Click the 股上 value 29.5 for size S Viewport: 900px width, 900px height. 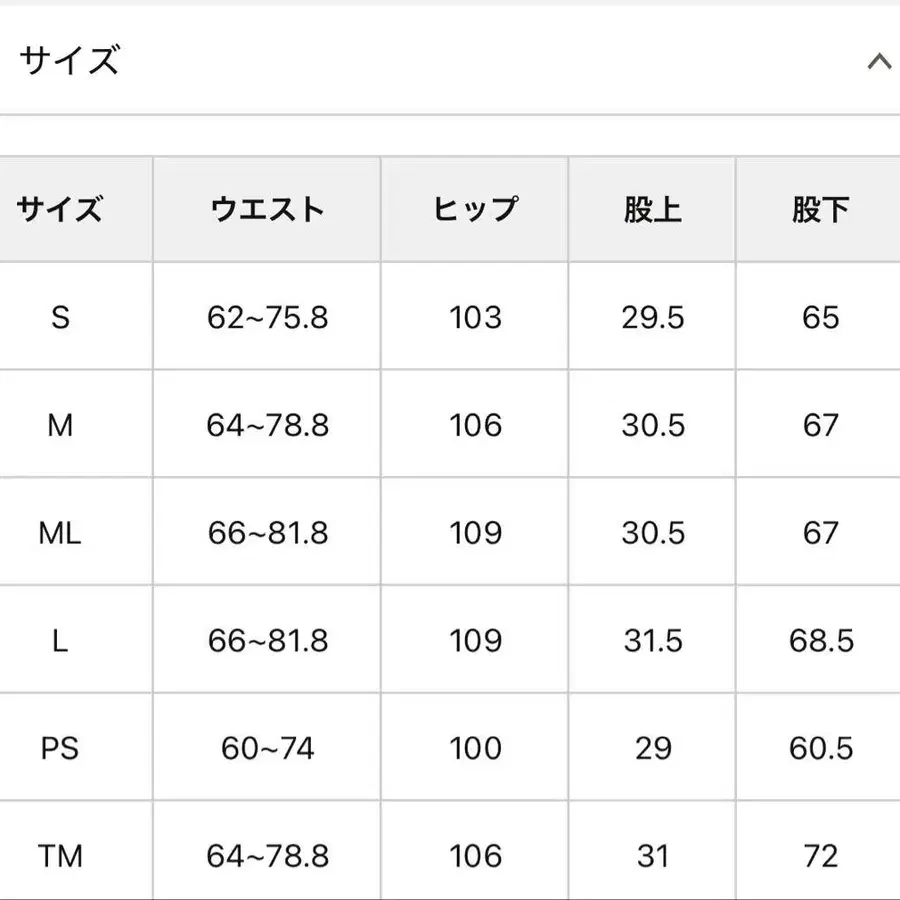651,318
